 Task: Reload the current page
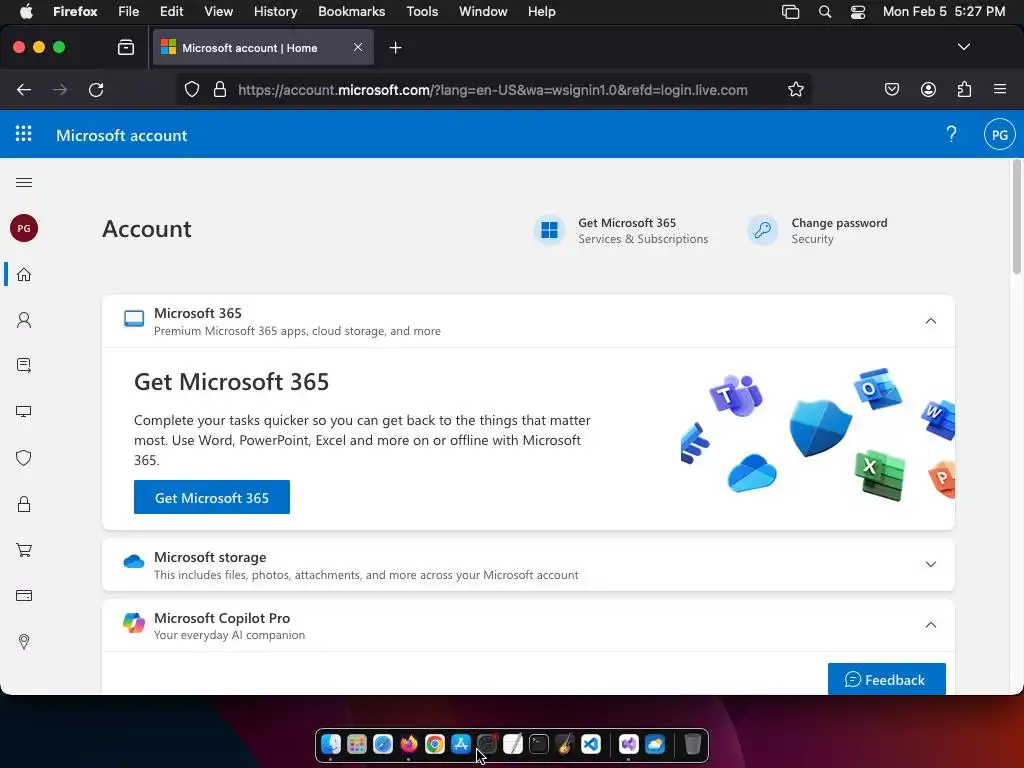coord(96,89)
